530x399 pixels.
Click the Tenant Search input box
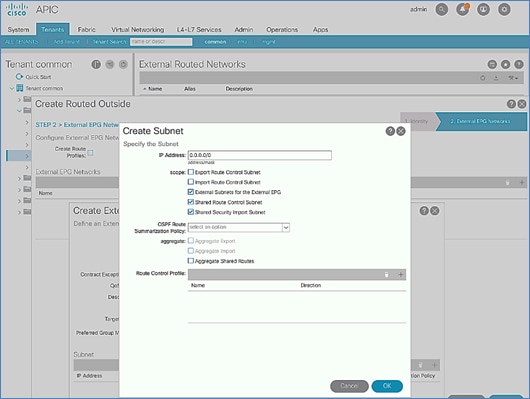coord(161,42)
